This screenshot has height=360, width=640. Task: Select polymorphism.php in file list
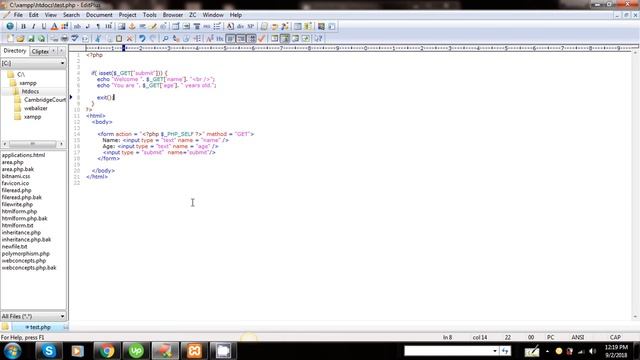[x=25, y=253]
